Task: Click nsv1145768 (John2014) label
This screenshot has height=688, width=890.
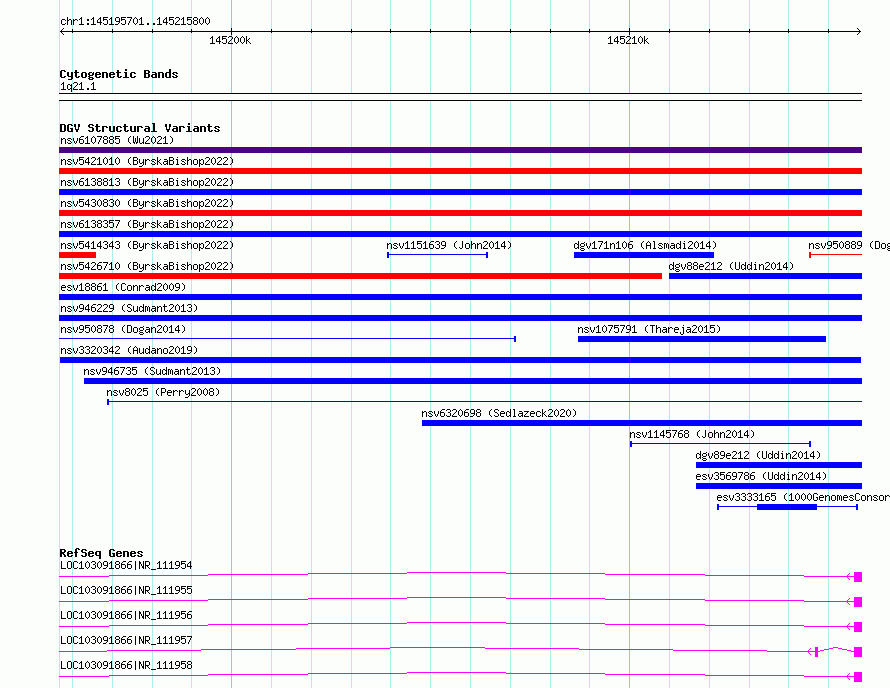Action: coord(692,434)
